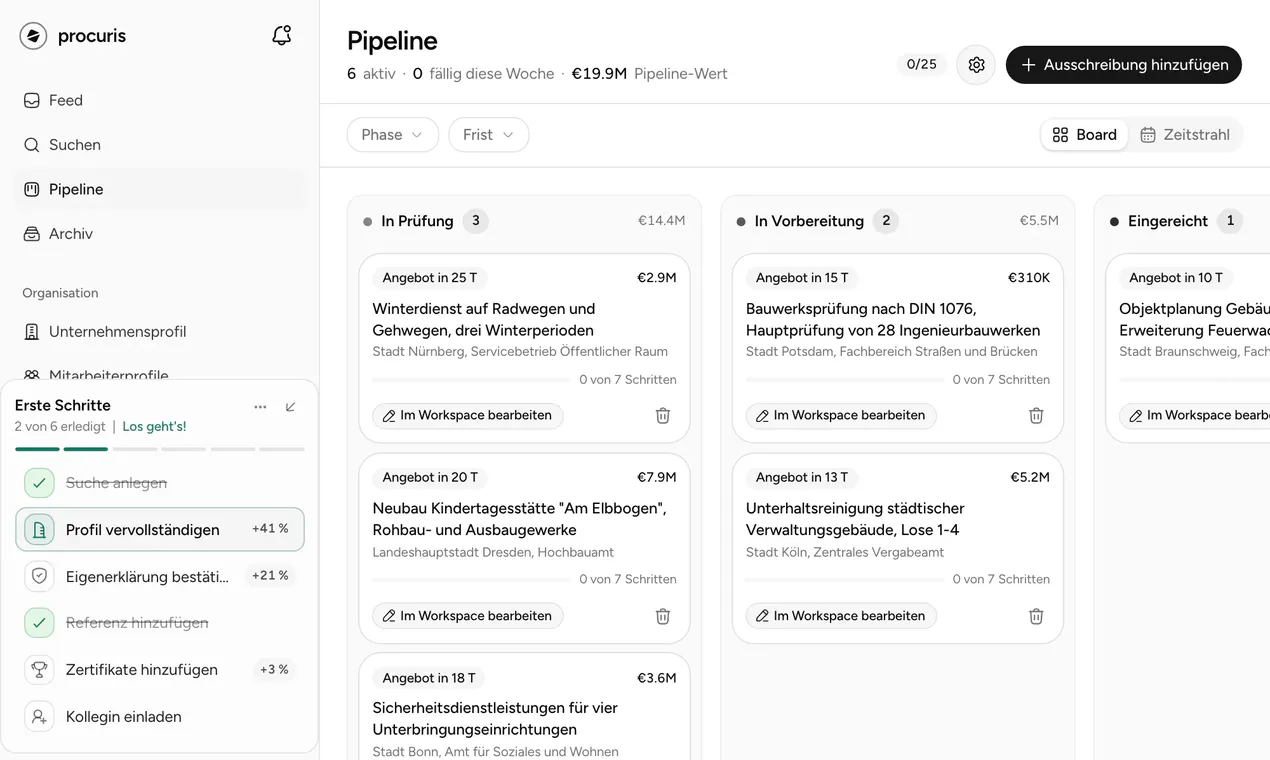Click the In Prüfung column header

pos(524,221)
